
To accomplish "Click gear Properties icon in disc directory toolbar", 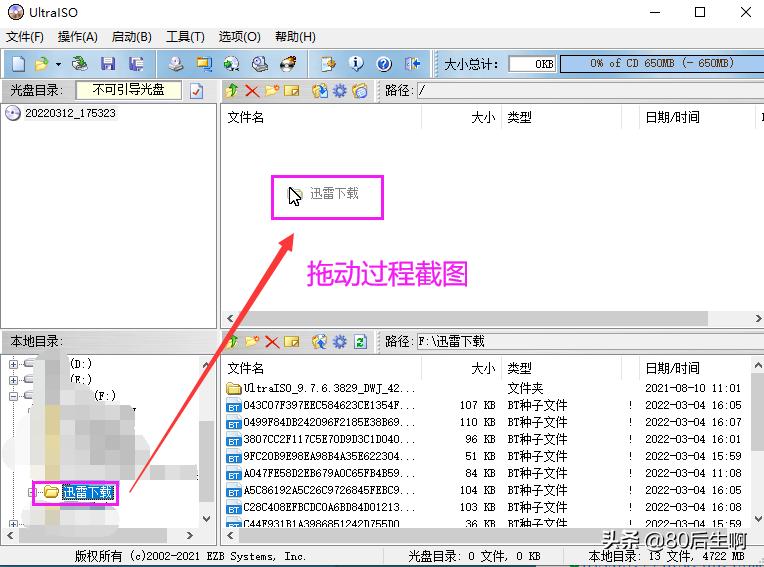I will [340, 91].
